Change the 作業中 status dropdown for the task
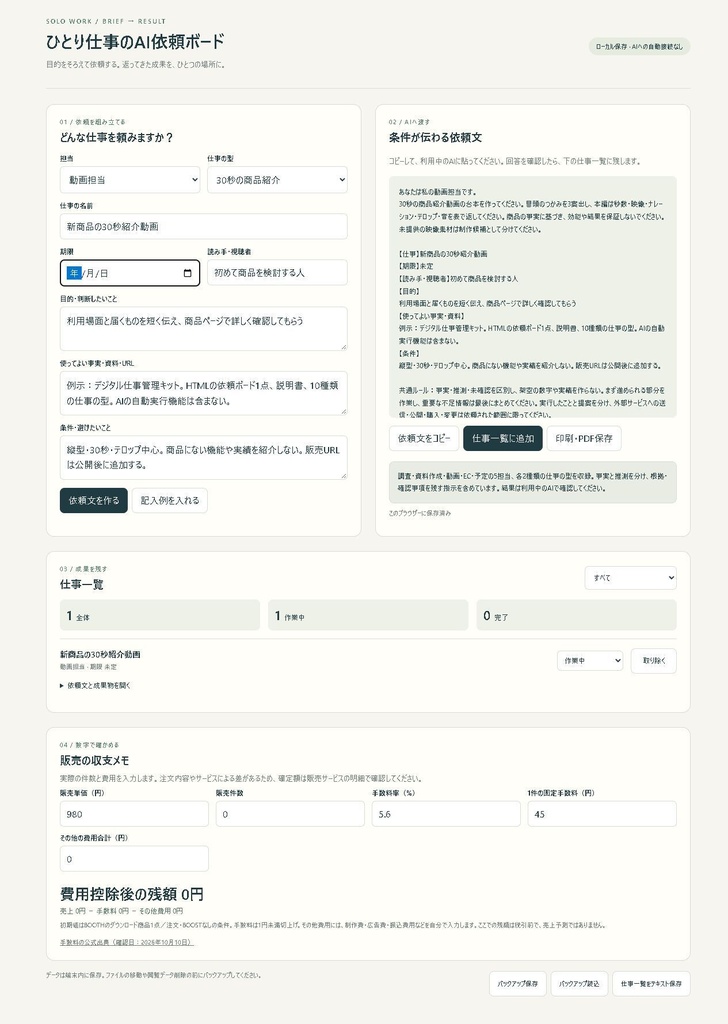 [590, 661]
